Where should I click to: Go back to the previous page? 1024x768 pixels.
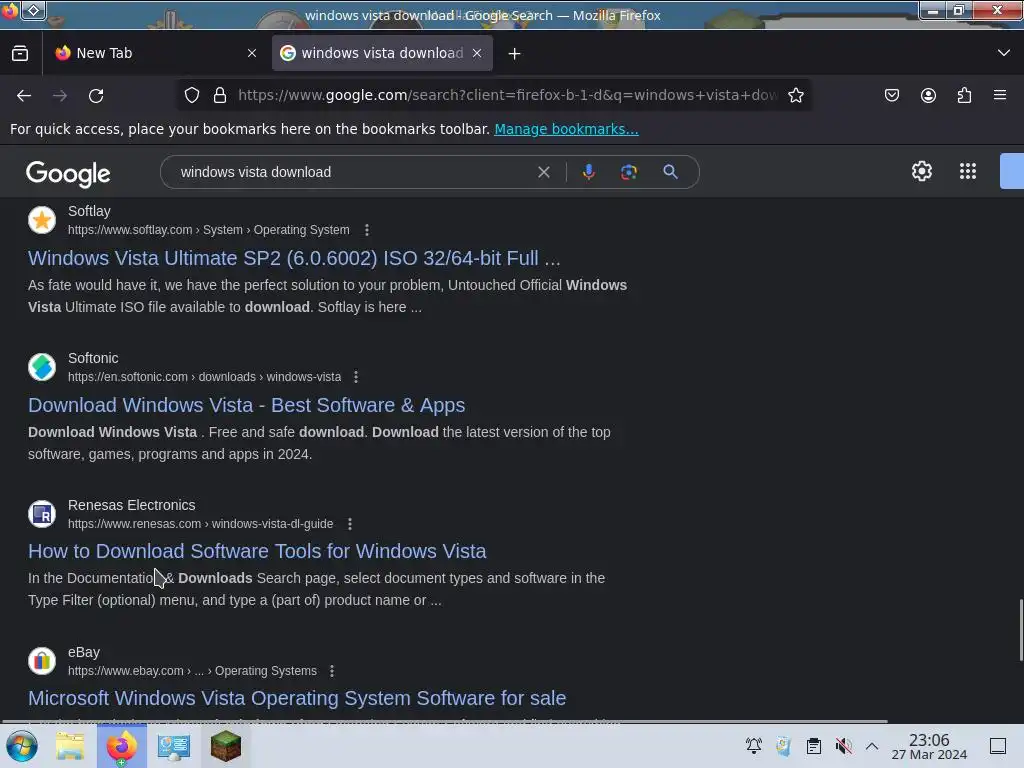click(24, 95)
